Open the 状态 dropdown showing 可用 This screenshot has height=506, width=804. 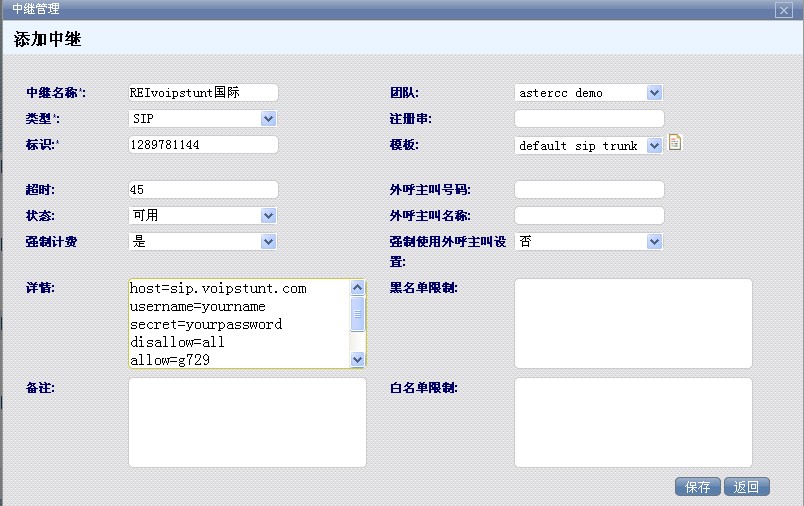tap(203, 216)
